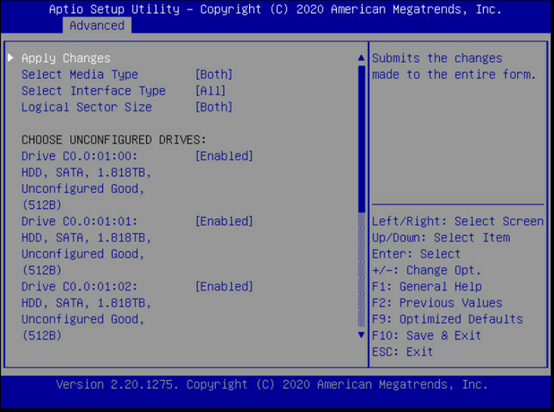Open the Advanced tab
This screenshot has height=412, width=554.
coord(97,25)
